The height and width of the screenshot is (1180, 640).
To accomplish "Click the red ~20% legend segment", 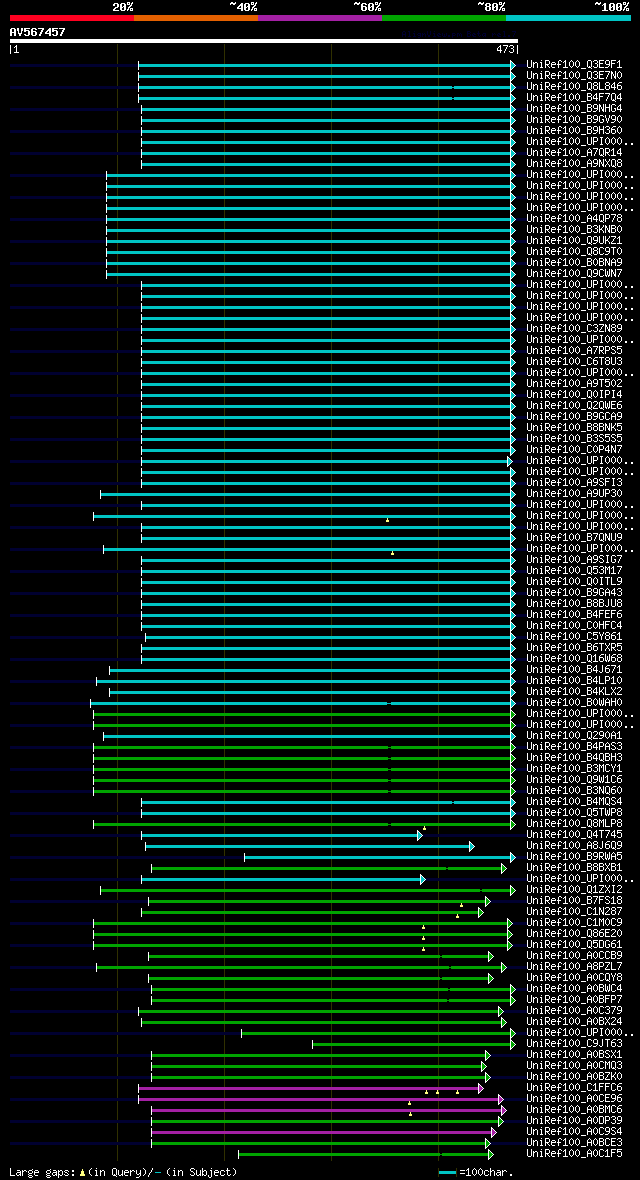I will point(72,17).
